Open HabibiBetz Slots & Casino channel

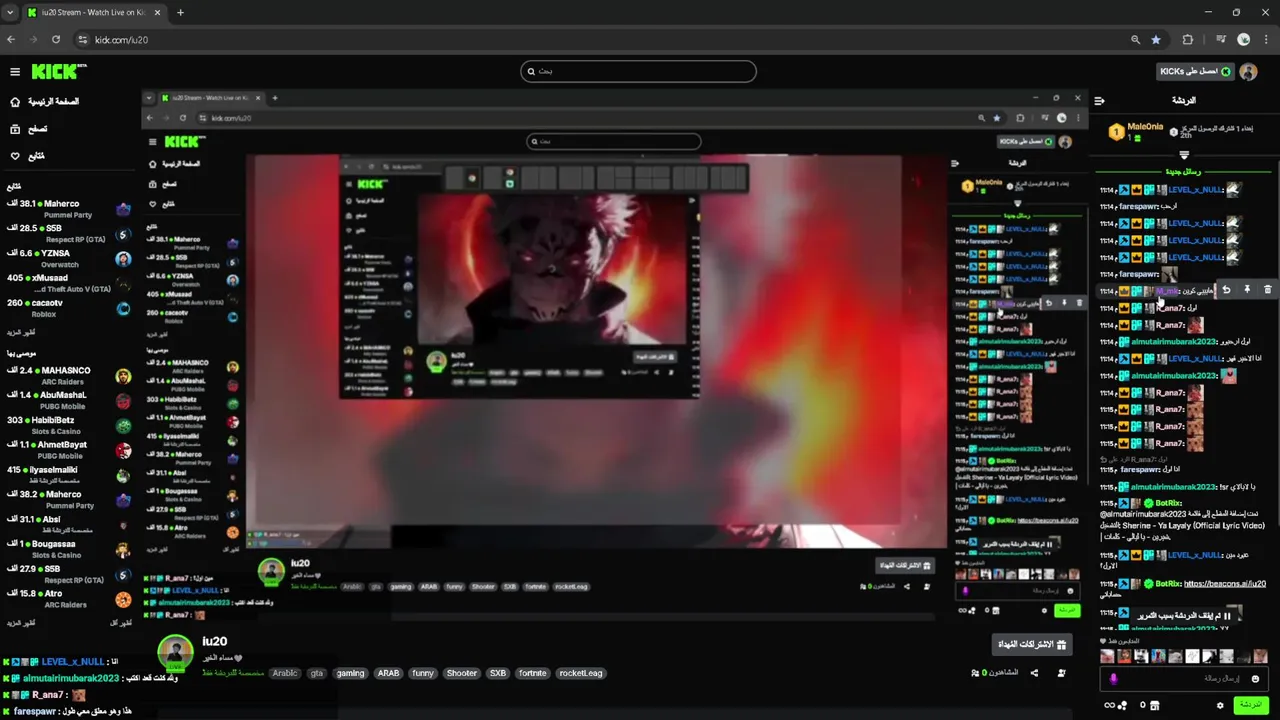(68, 426)
